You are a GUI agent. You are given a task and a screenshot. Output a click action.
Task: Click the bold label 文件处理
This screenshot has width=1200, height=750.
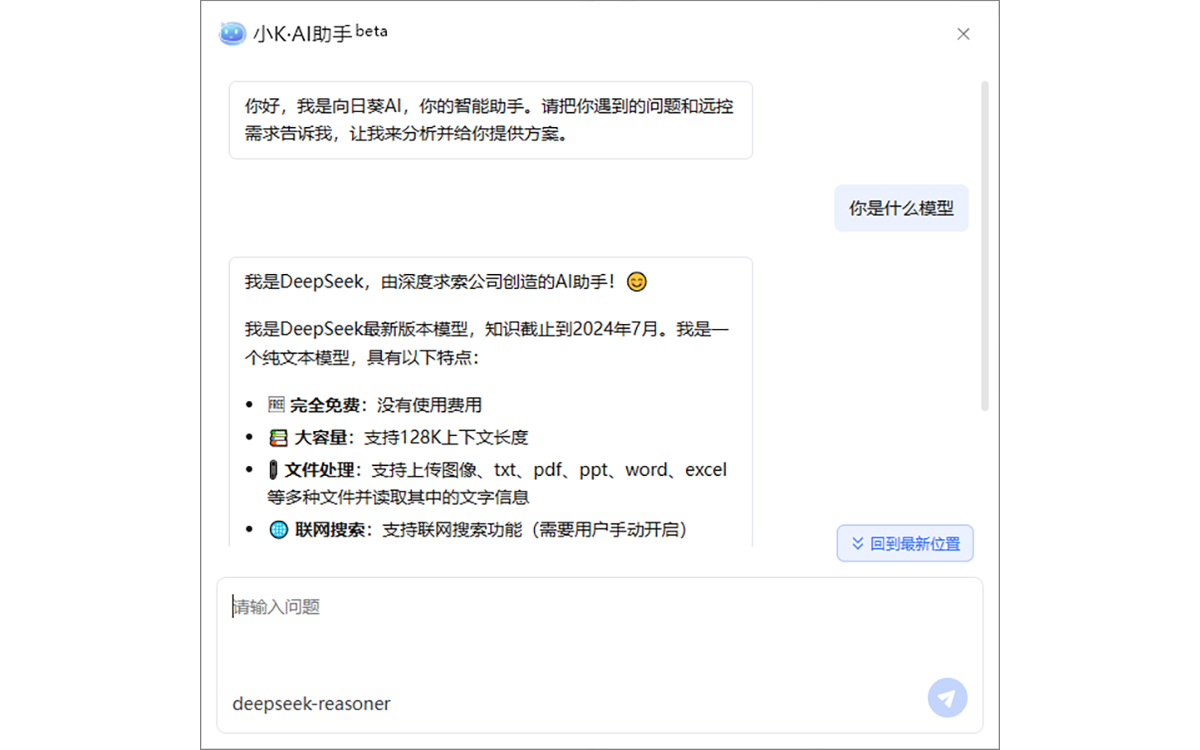pyautogui.click(x=319, y=470)
